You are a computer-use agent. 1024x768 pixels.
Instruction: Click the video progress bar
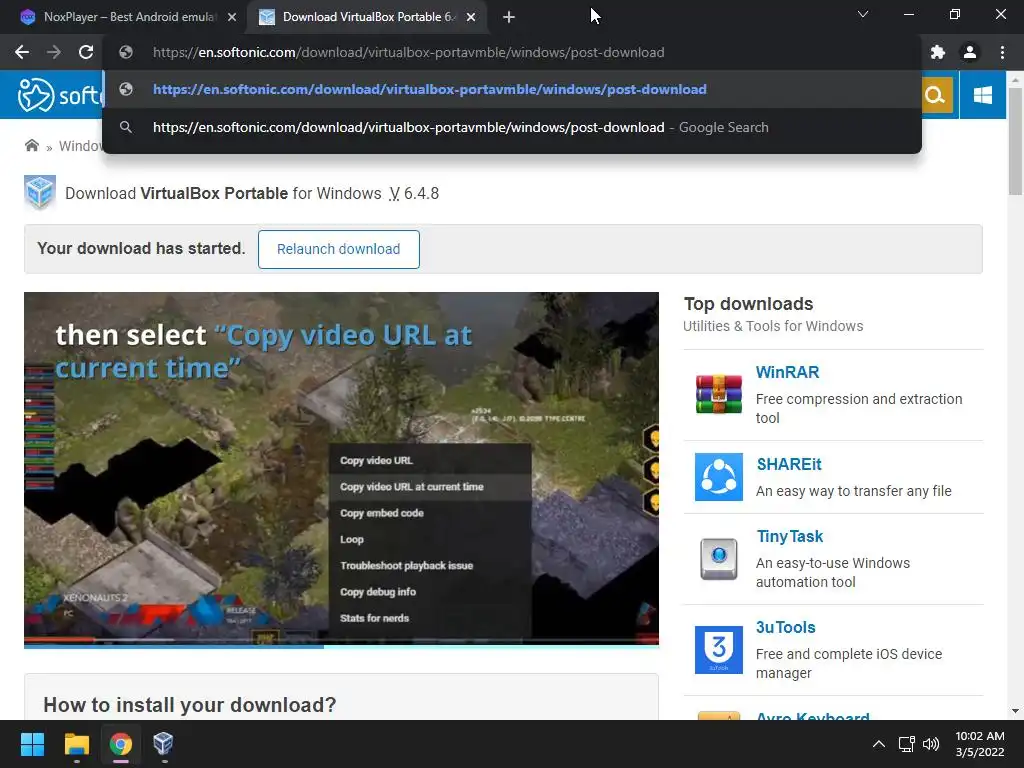341,647
